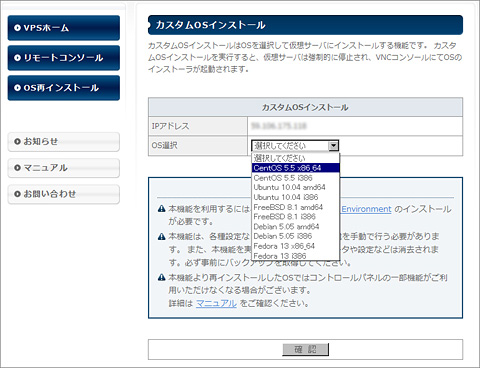Pick Ubuntu 10.04 amd64 option
The width and height of the screenshot is (480, 368).
coord(296,187)
